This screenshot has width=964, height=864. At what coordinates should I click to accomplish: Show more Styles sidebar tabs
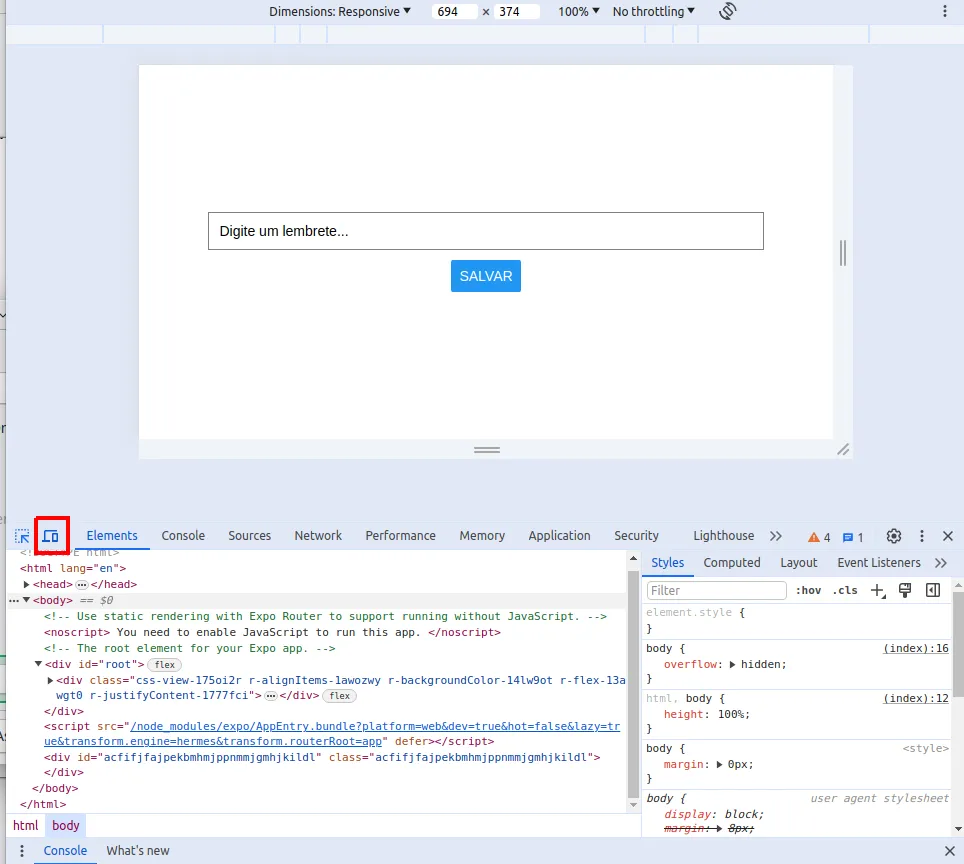coord(941,563)
